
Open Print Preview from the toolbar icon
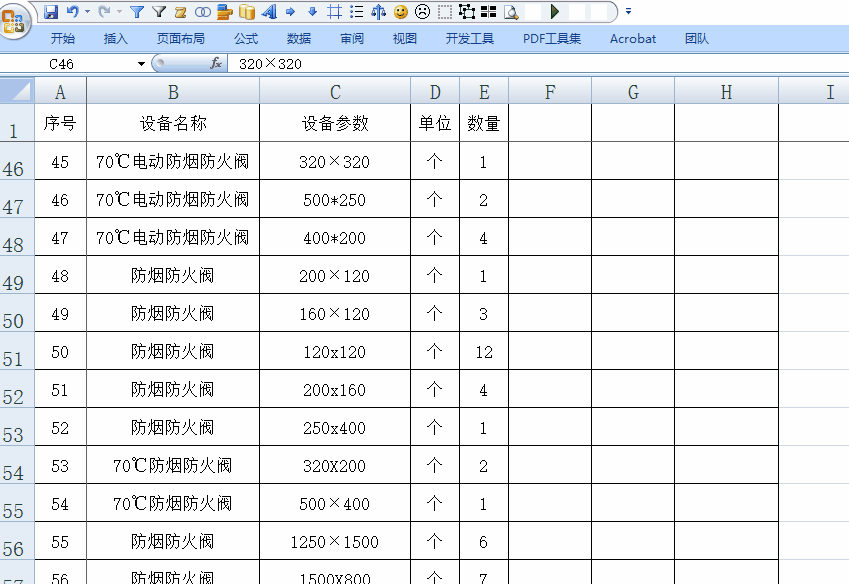coord(509,11)
